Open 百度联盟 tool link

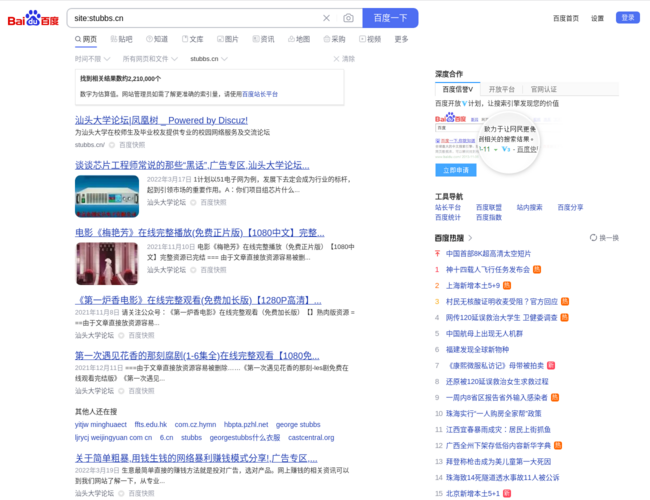tap(489, 207)
